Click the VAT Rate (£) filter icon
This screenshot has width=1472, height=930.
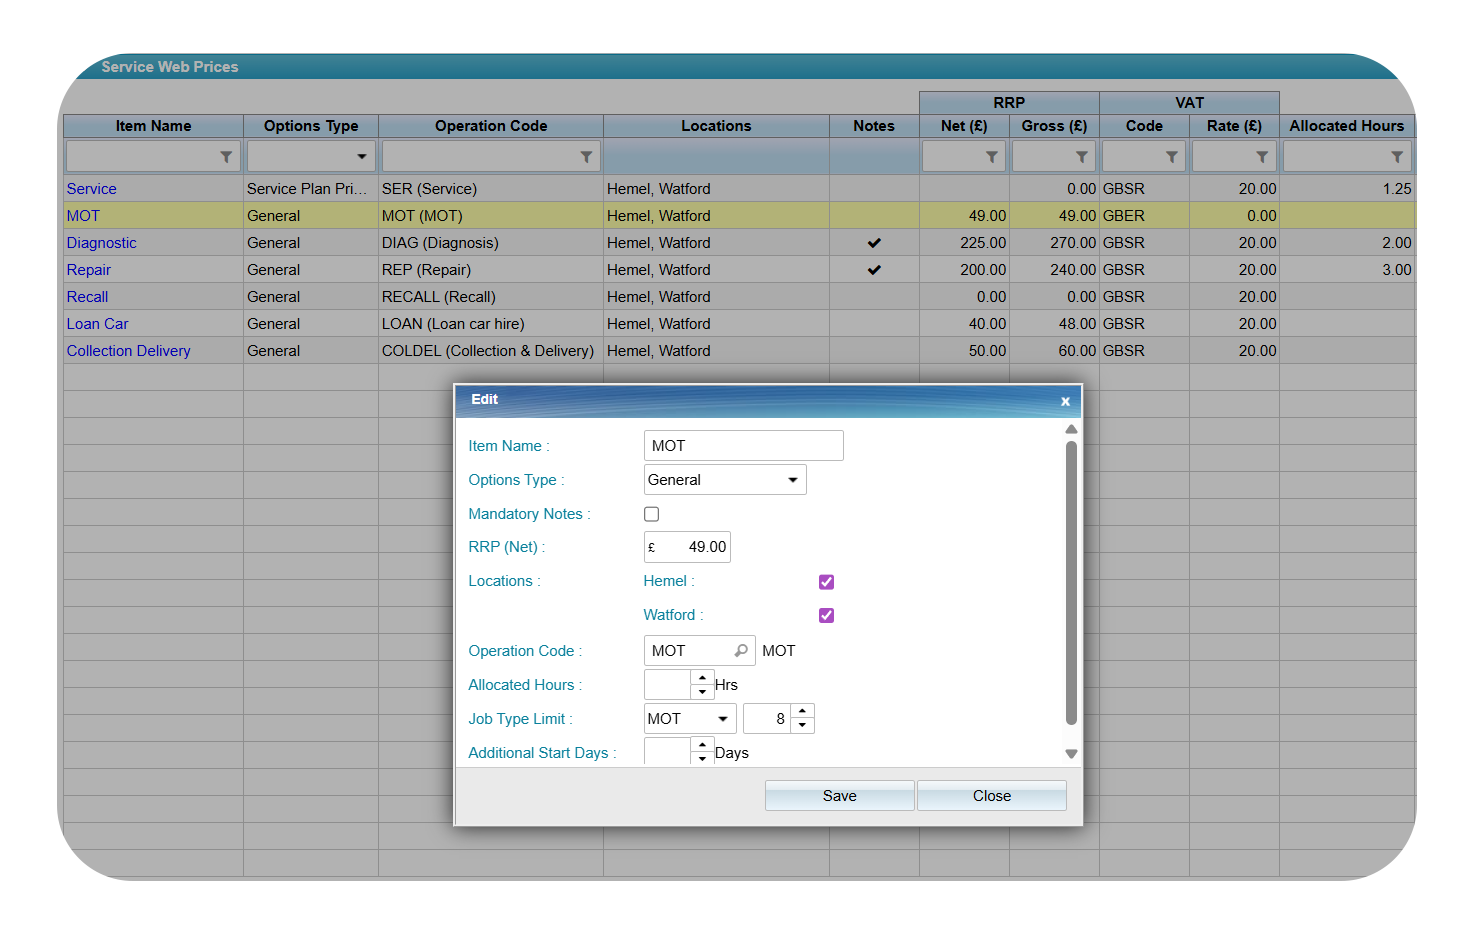click(1261, 157)
